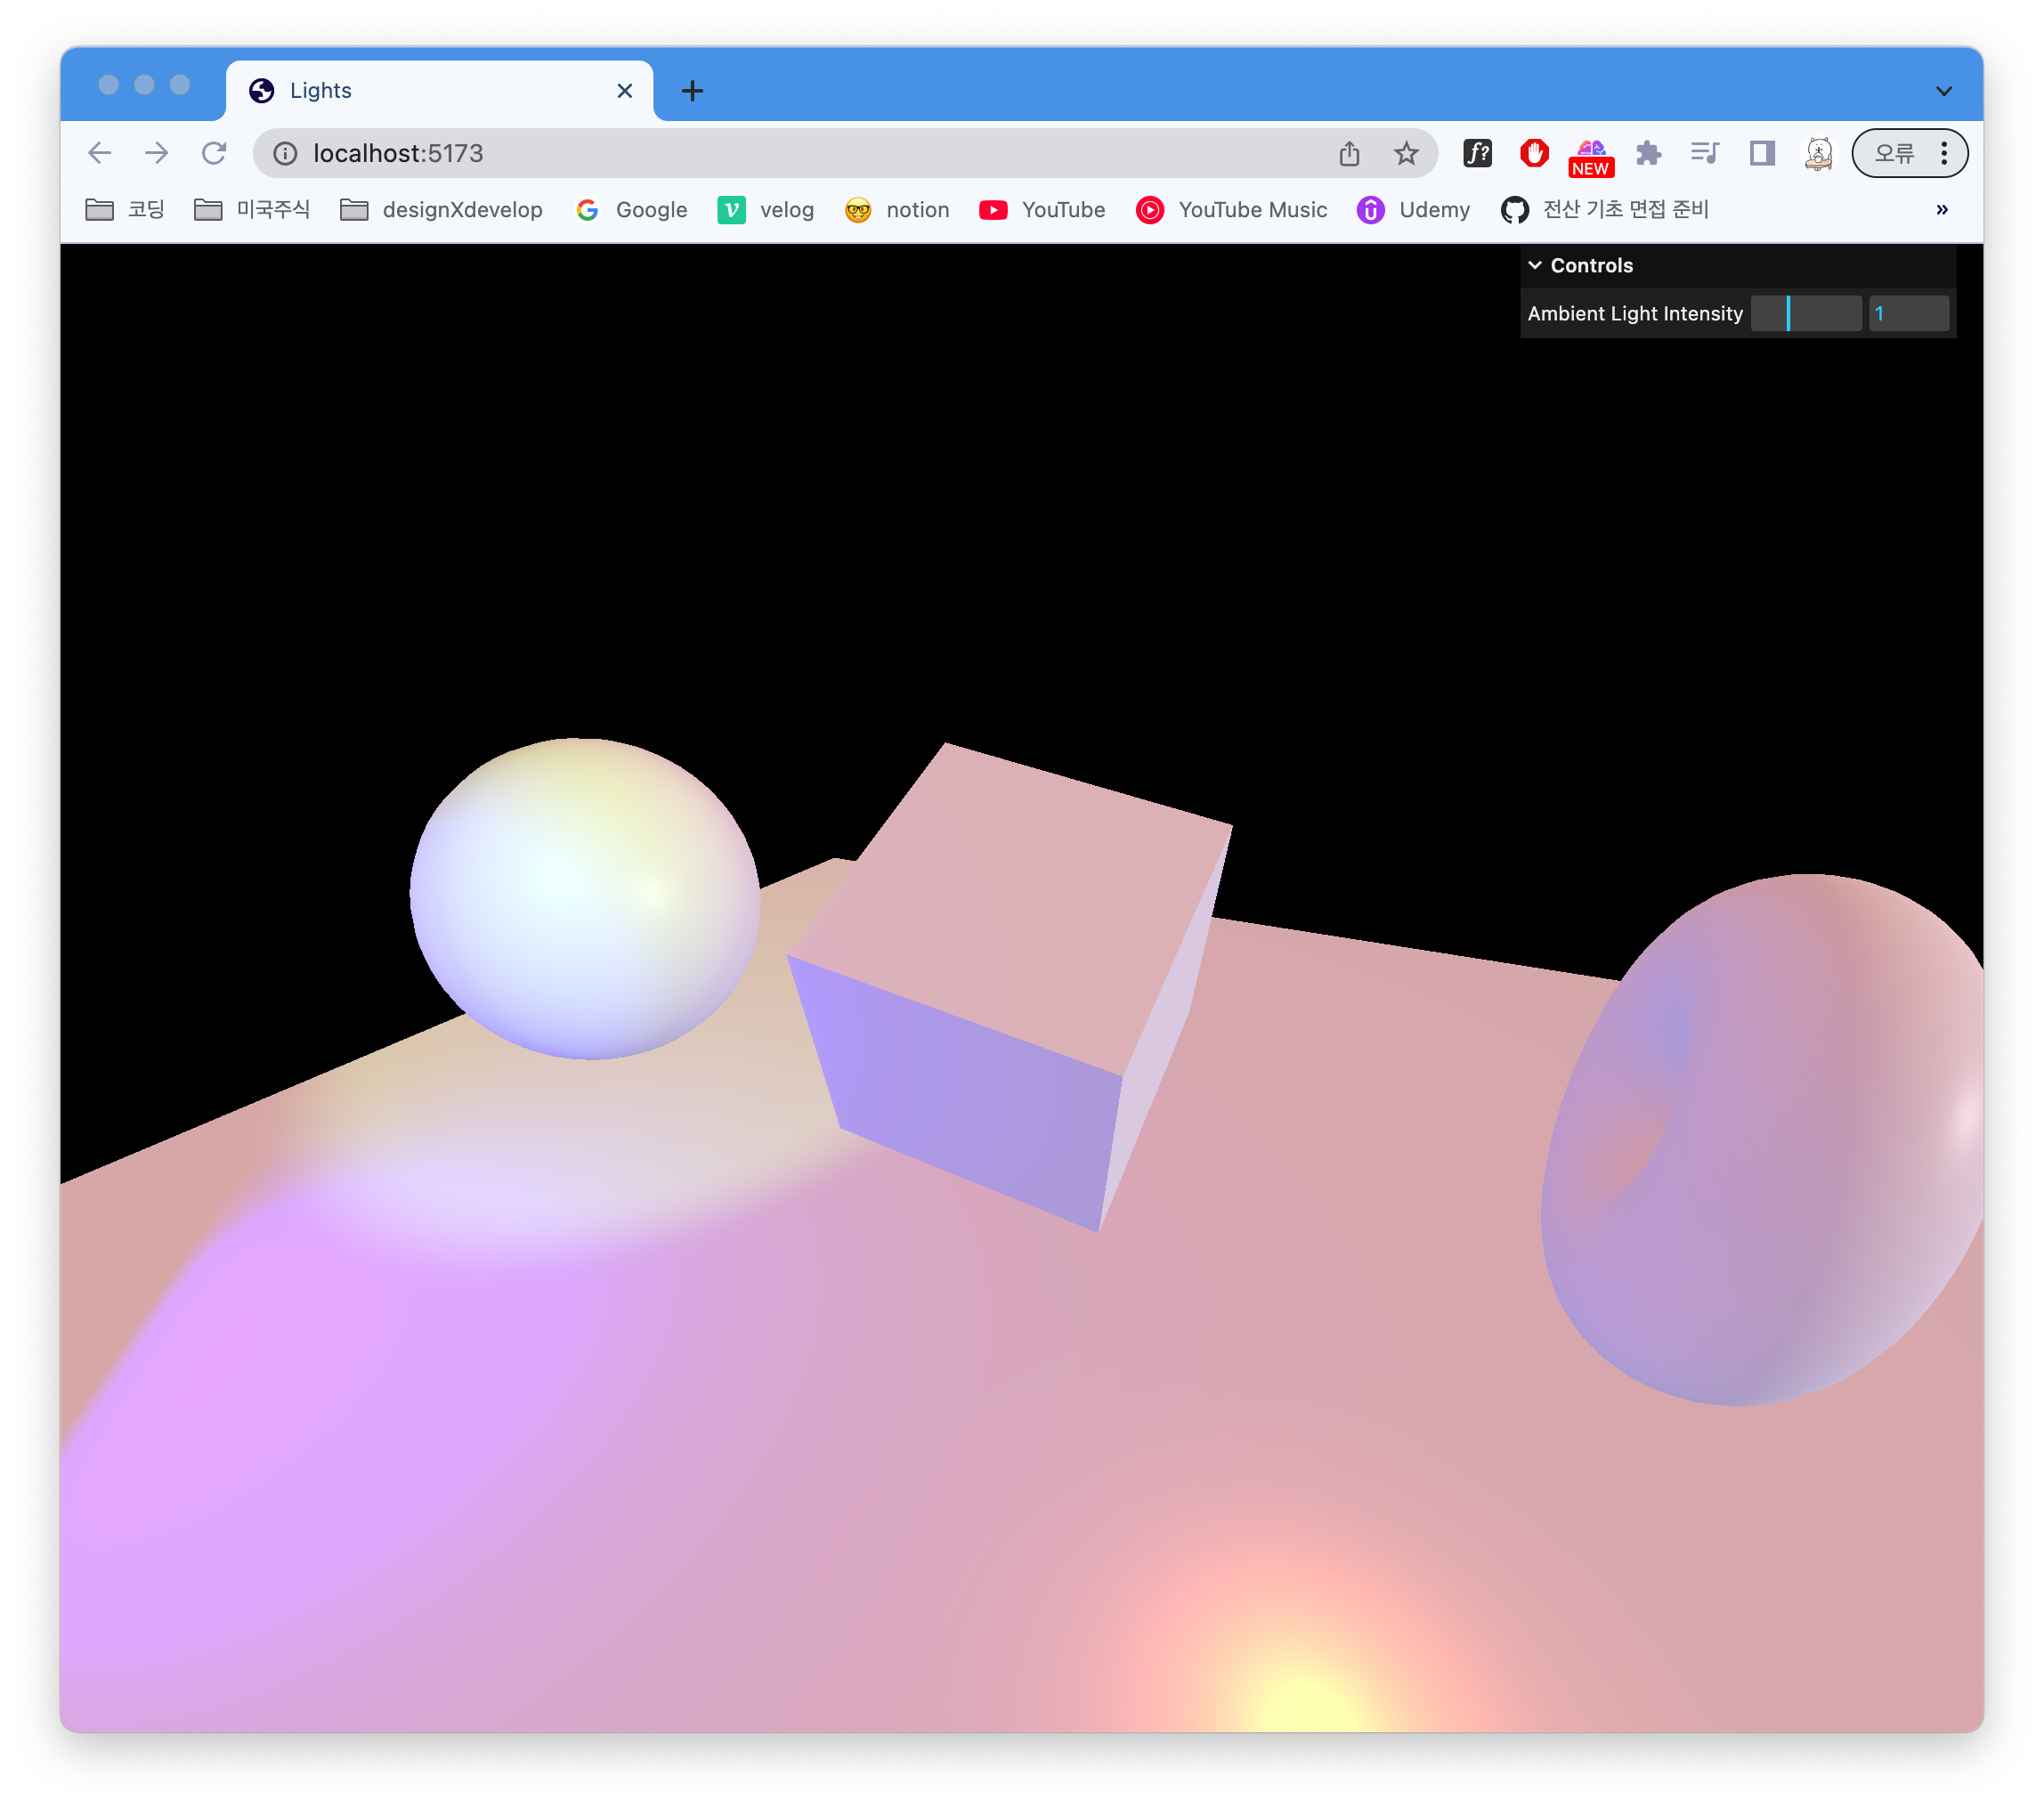View site information icon beside URL
Viewport: 2044px width, 1807px height.
[285, 153]
